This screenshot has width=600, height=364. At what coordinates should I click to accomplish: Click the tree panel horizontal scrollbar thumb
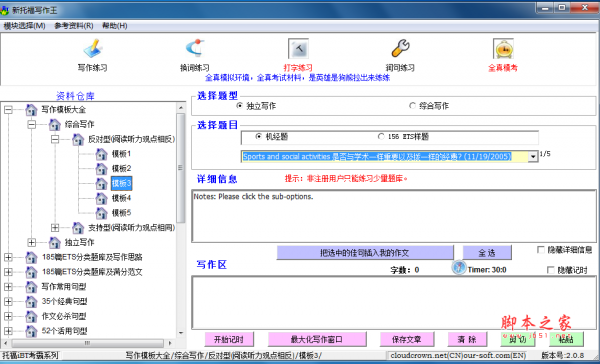click(x=88, y=343)
